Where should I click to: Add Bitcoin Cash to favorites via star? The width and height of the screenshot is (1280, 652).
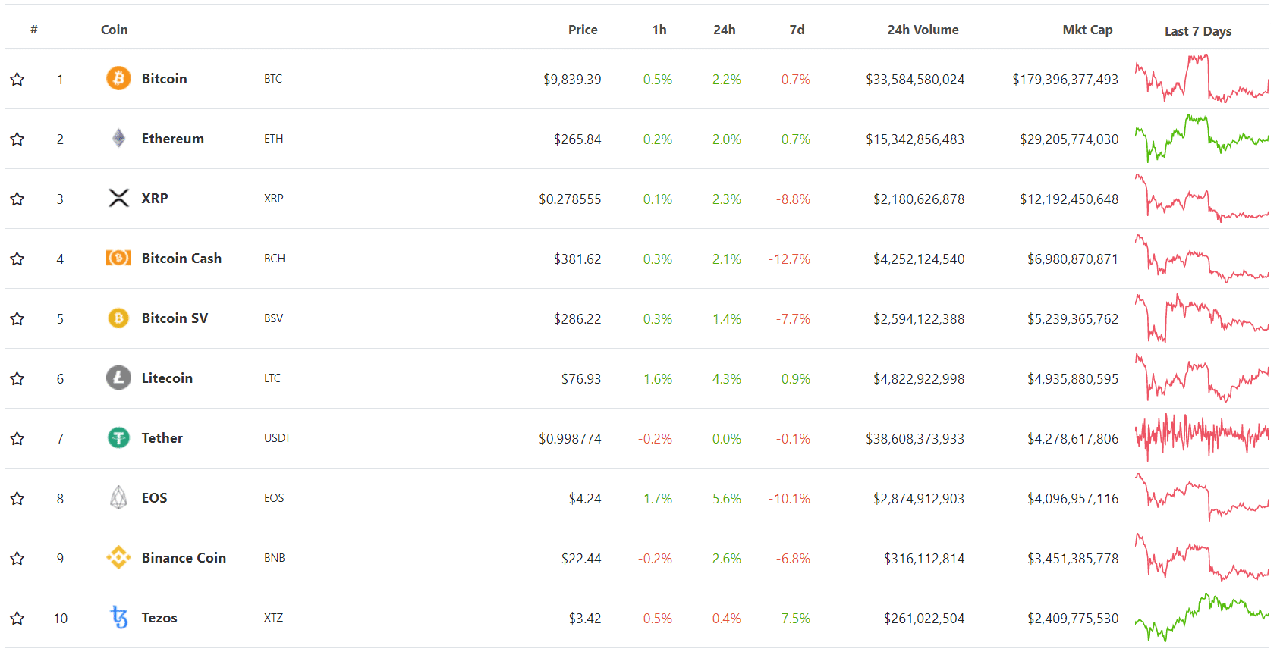pos(17,259)
